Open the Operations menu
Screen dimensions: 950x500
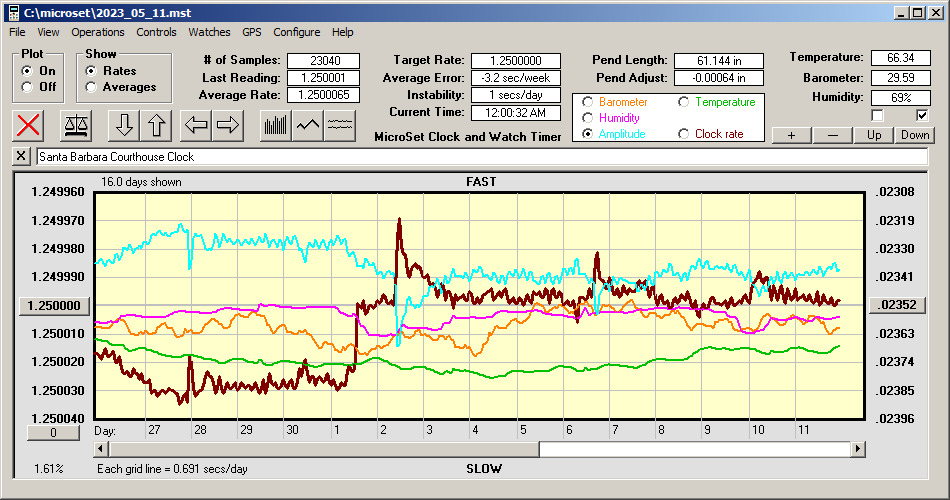98,32
